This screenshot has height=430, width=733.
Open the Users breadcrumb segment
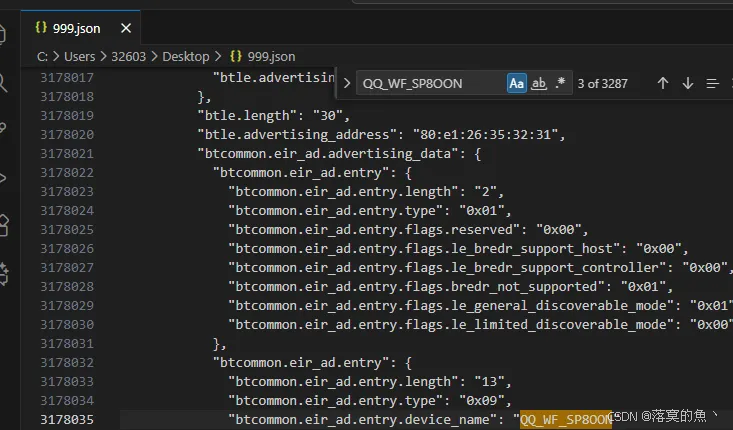click(x=79, y=57)
